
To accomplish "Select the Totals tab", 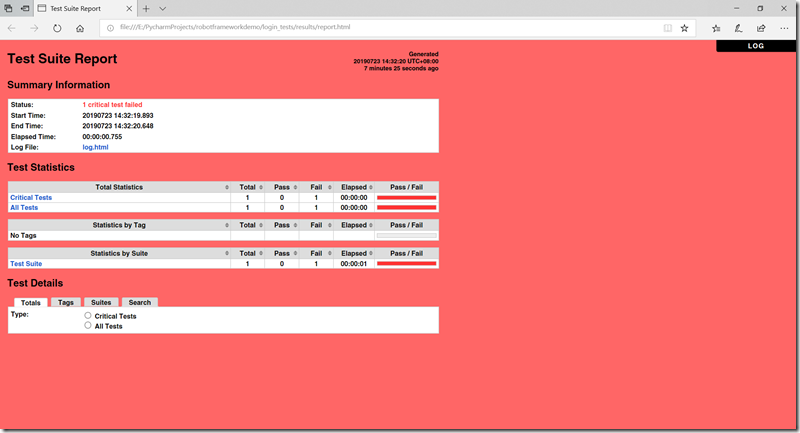I will click(x=31, y=302).
